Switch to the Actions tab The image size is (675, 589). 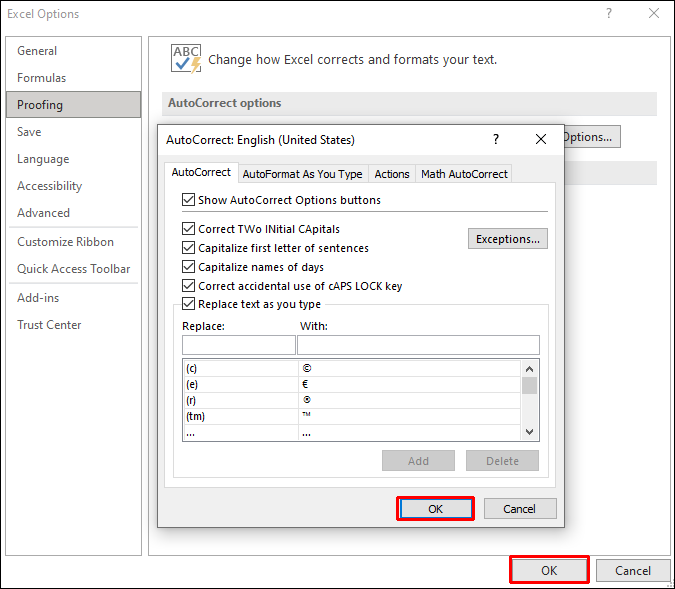[392, 174]
